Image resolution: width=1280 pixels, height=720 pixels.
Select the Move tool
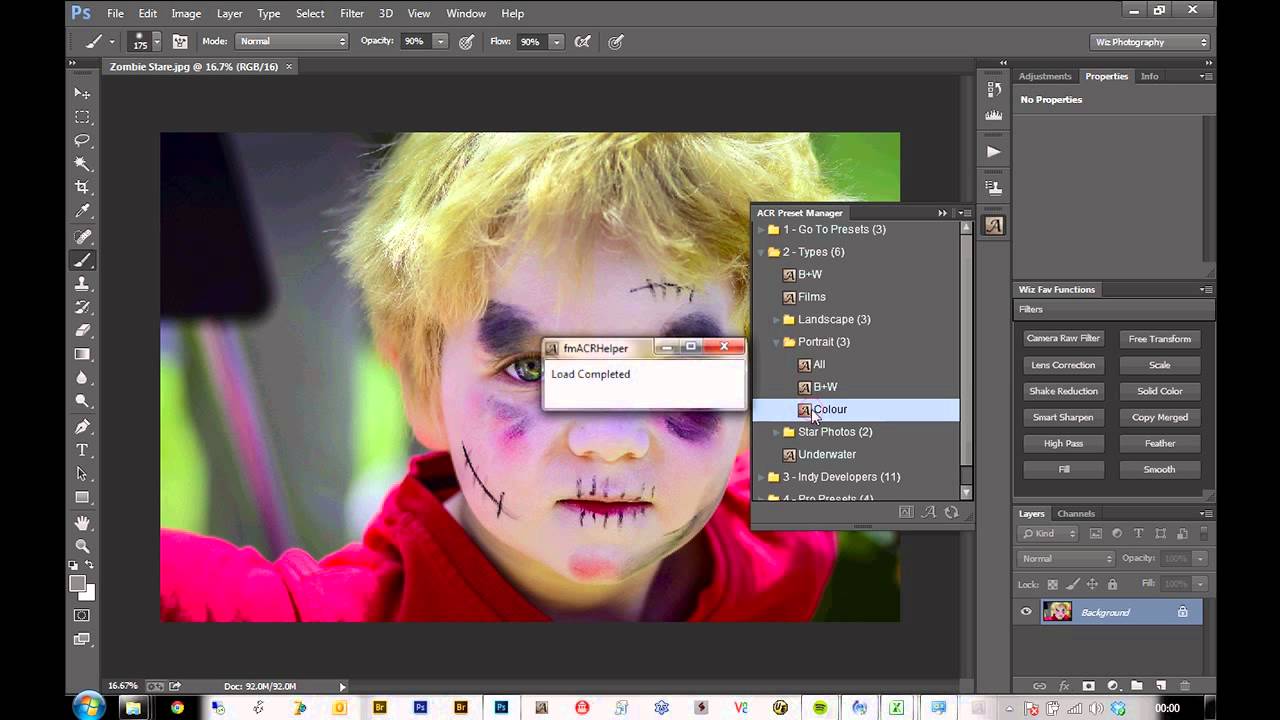82,93
